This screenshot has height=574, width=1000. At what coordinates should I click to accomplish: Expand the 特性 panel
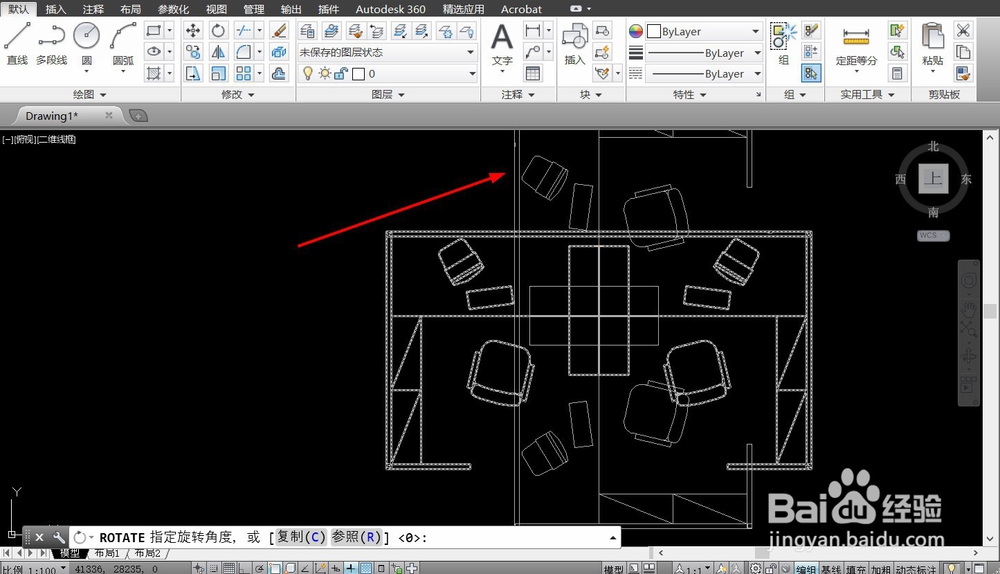pyautogui.click(x=689, y=94)
